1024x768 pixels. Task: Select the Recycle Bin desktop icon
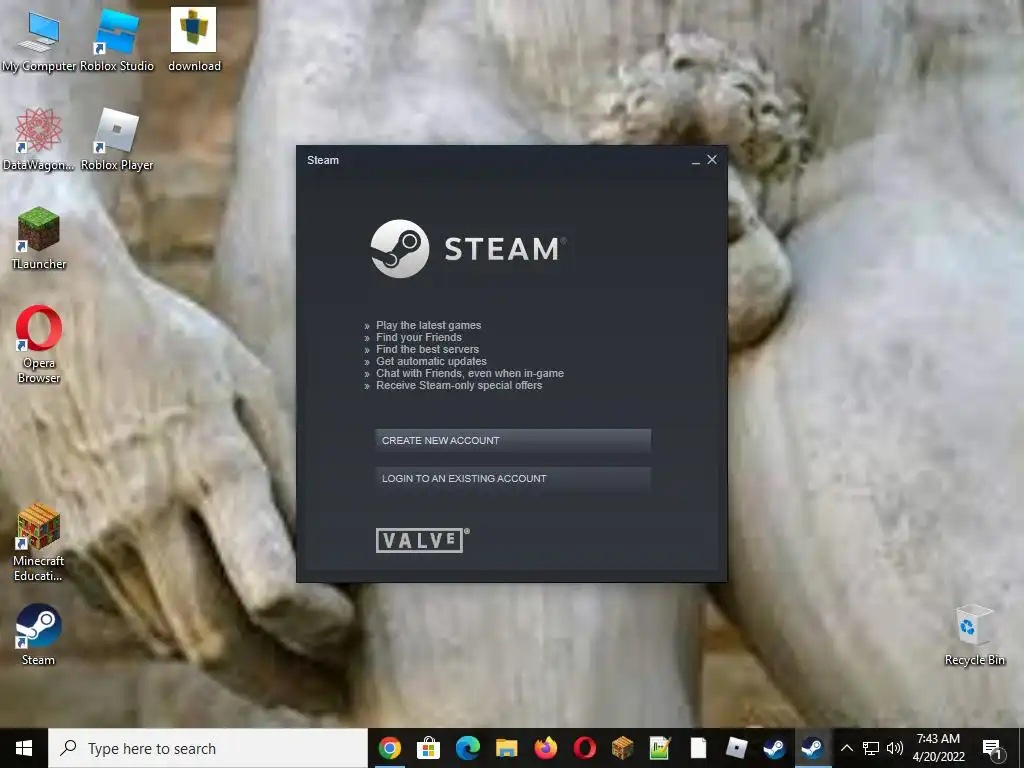click(x=974, y=635)
